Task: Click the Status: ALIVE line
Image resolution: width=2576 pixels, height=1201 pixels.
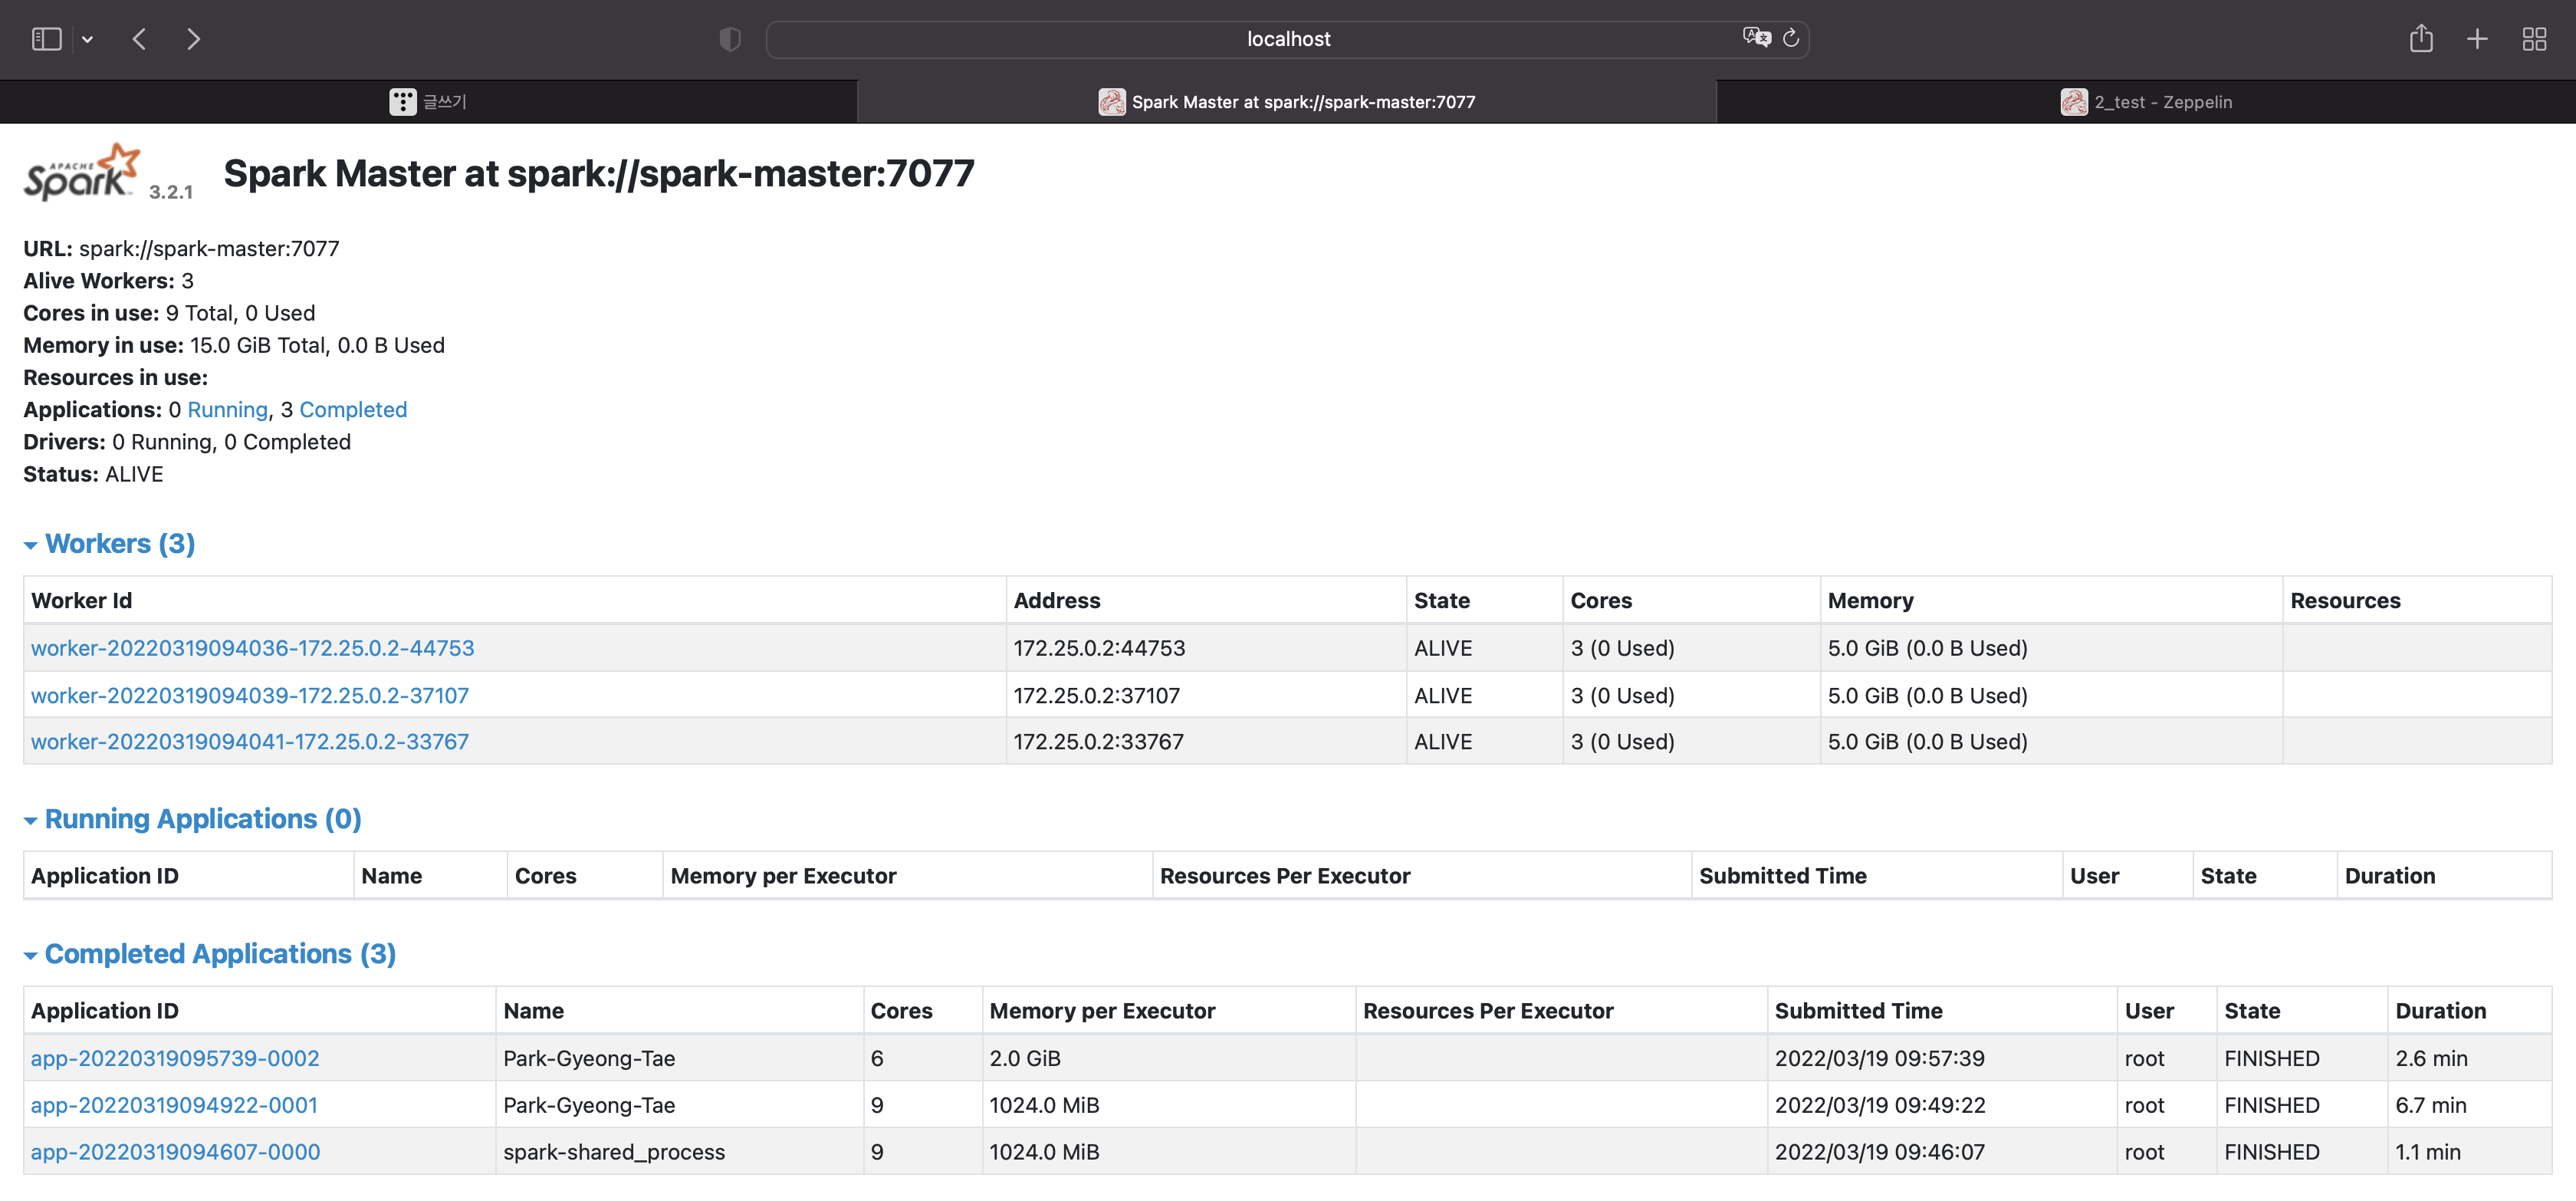Action: pos(93,474)
